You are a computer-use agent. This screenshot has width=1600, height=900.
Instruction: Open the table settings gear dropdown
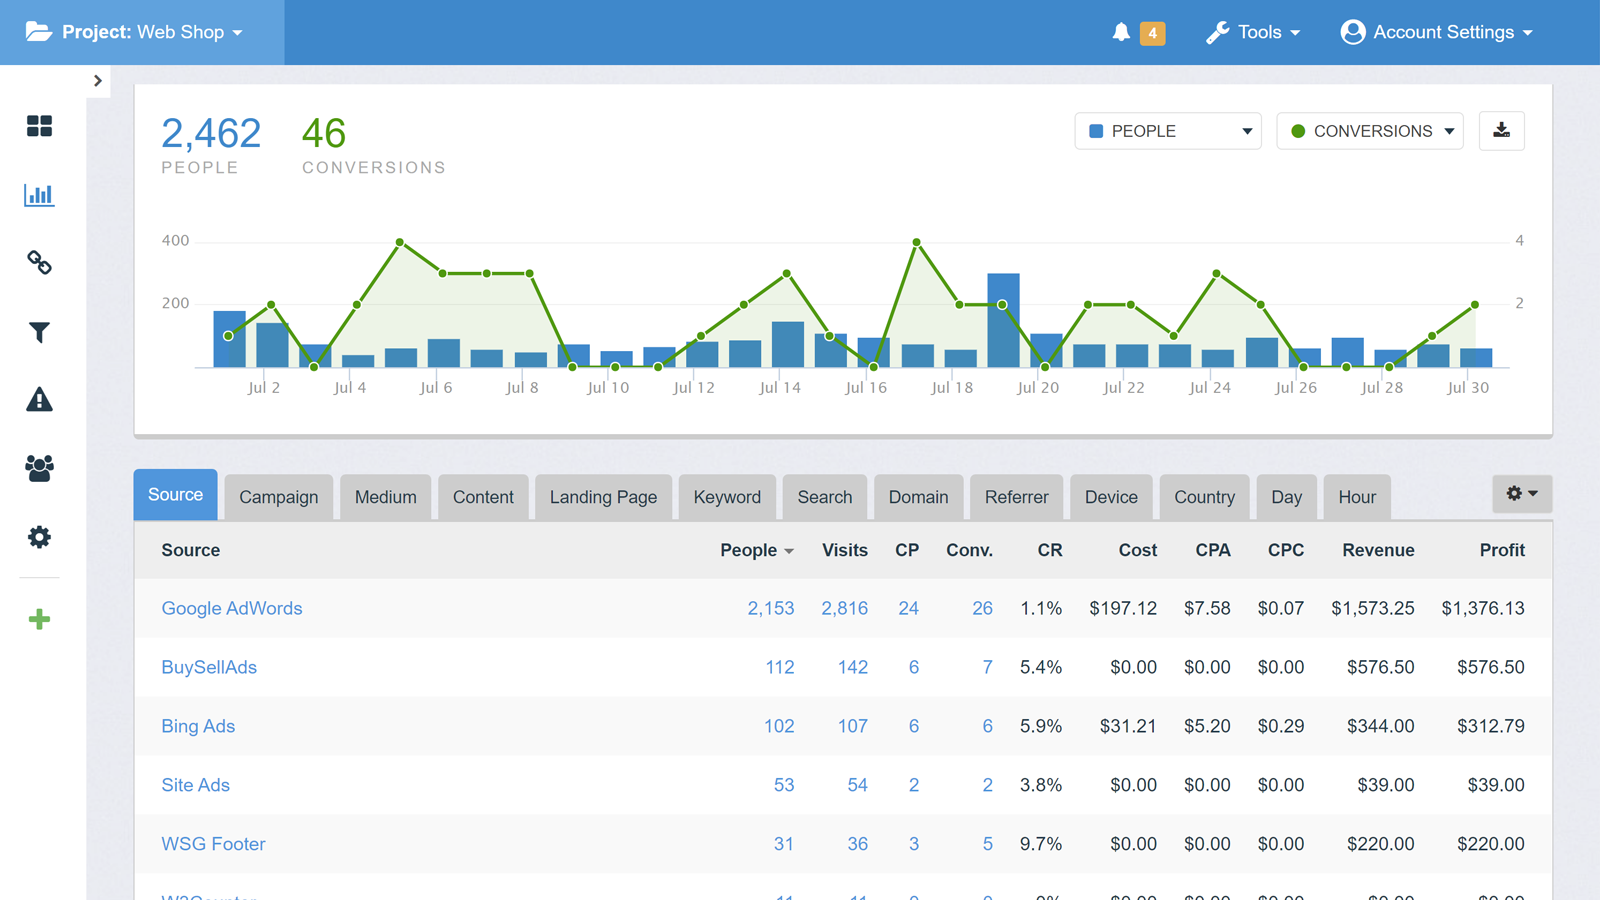point(1521,493)
